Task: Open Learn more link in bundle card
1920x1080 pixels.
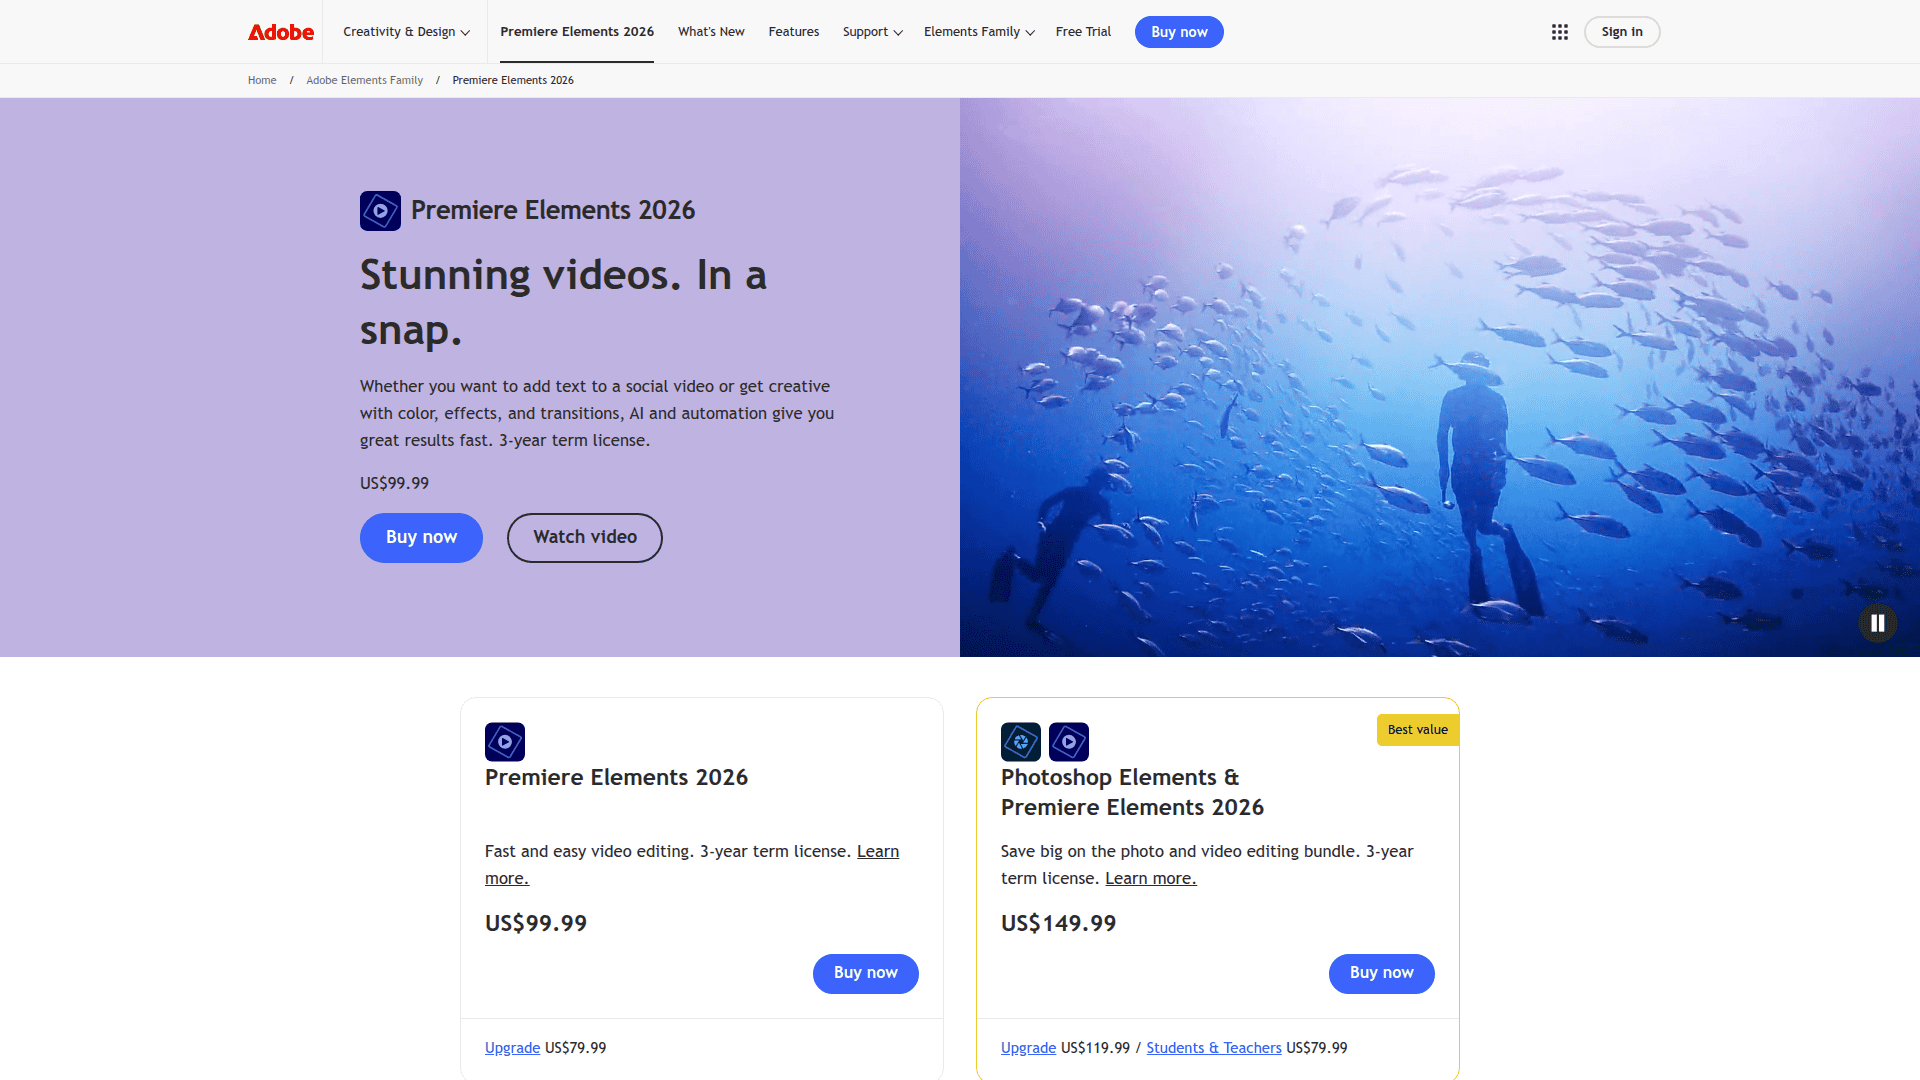Action: point(1150,879)
